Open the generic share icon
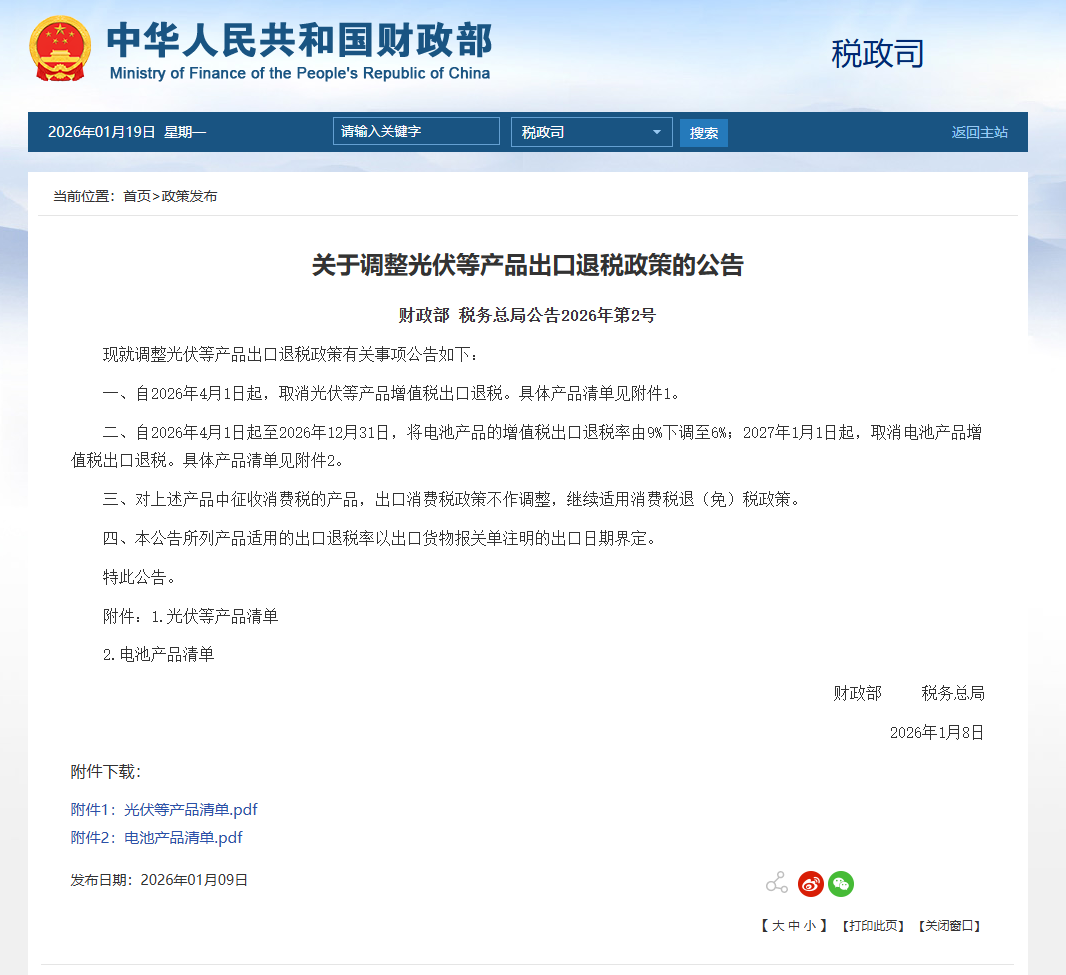Viewport: 1066px width, 975px height. 776,883
